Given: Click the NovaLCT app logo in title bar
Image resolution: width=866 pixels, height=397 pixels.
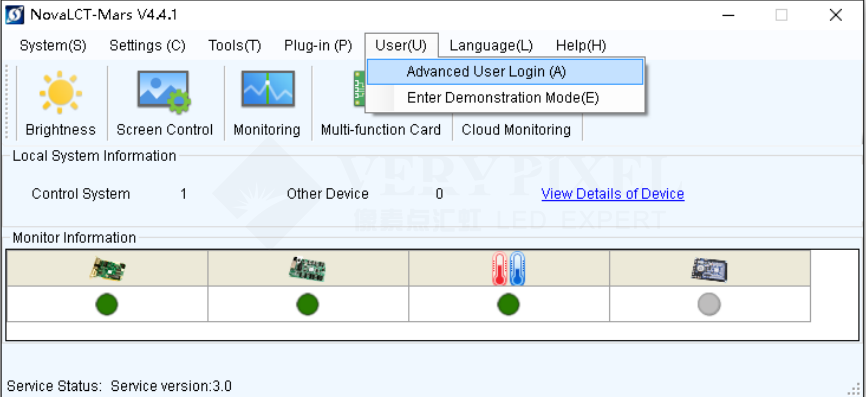Looking at the screenshot, I should pos(14,15).
